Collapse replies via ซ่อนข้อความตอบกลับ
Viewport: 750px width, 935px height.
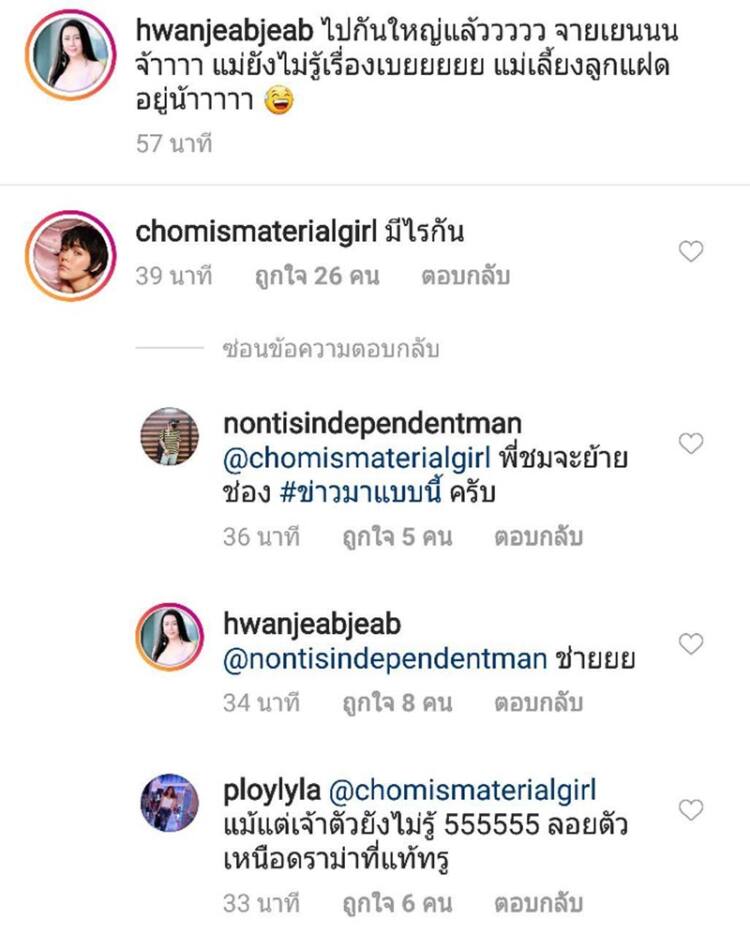coord(331,349)
